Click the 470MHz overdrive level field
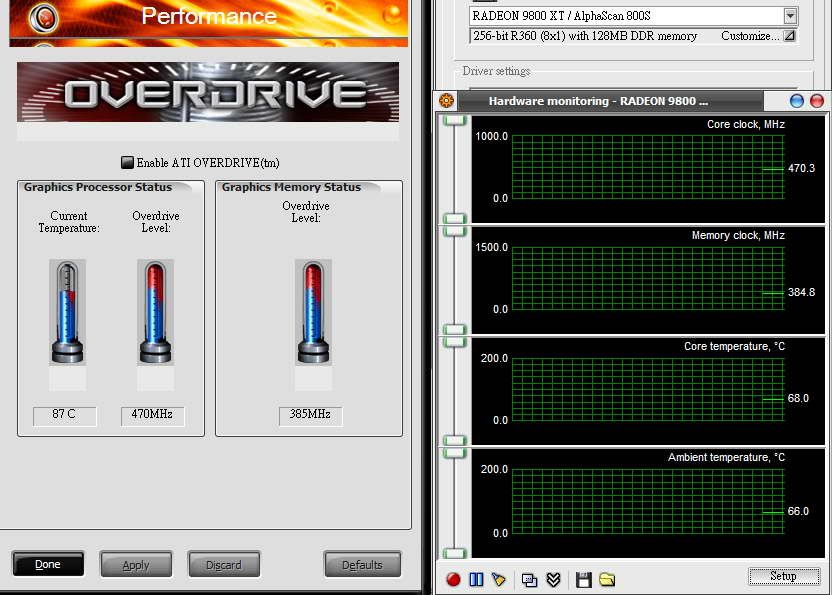This screenshot has width=832, height=595. 153,416
